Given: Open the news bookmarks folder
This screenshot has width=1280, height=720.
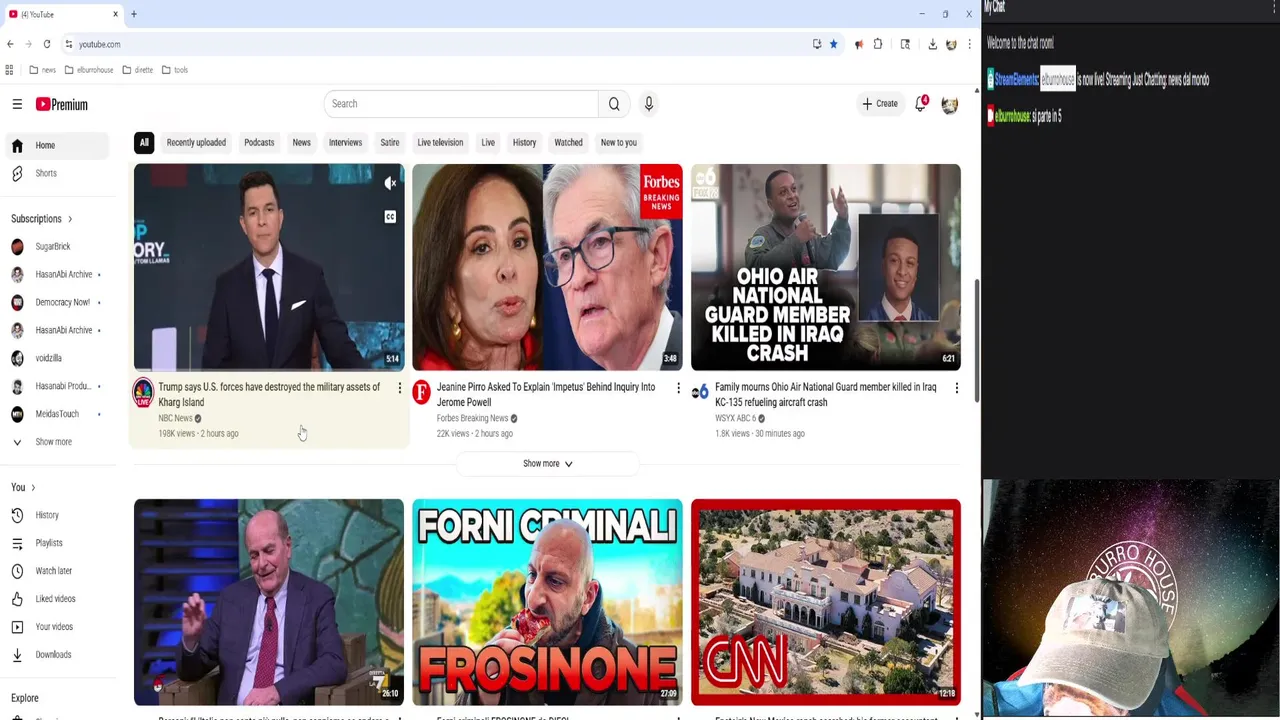Looking at the screenshot, I should (x=42, y=70).
